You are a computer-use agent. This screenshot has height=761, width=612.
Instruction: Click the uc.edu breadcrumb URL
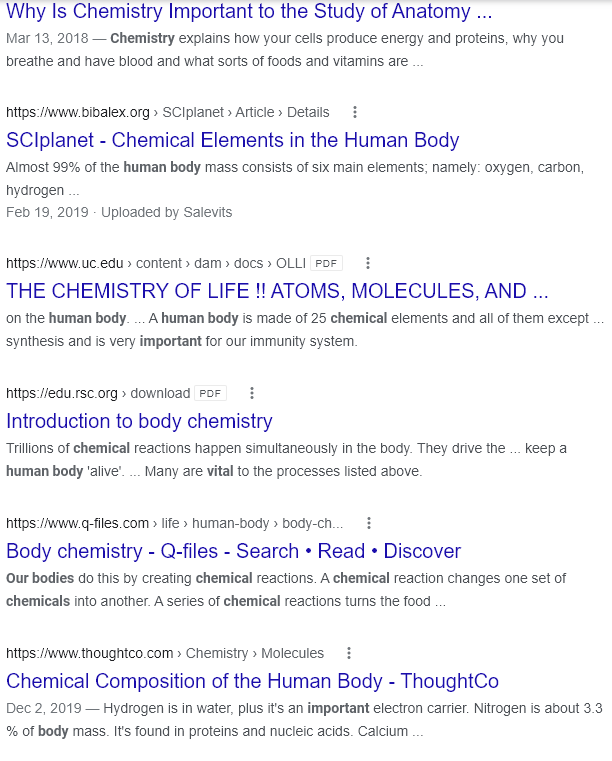tap(156, 263)
